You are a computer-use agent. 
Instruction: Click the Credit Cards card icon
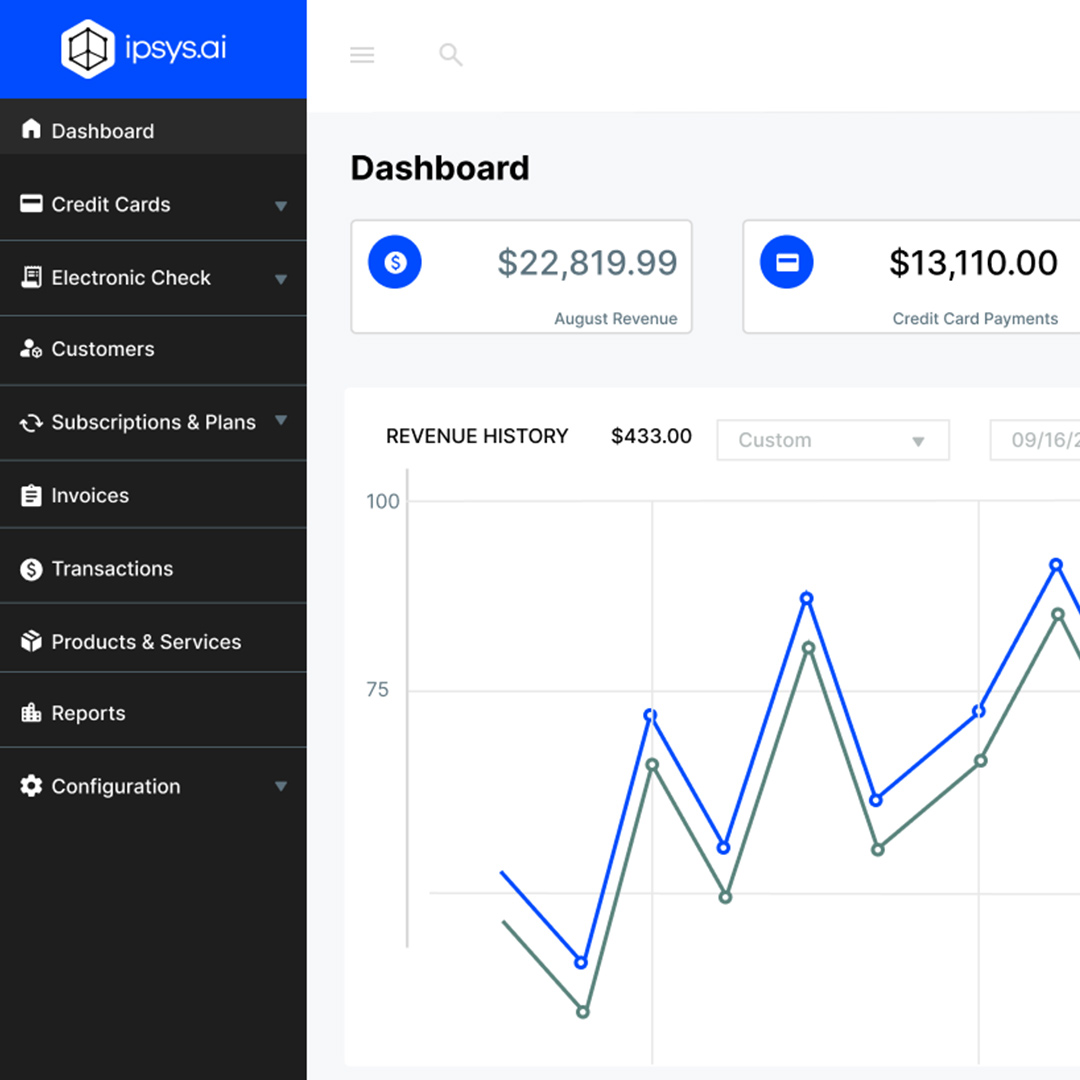coord(31,203)
